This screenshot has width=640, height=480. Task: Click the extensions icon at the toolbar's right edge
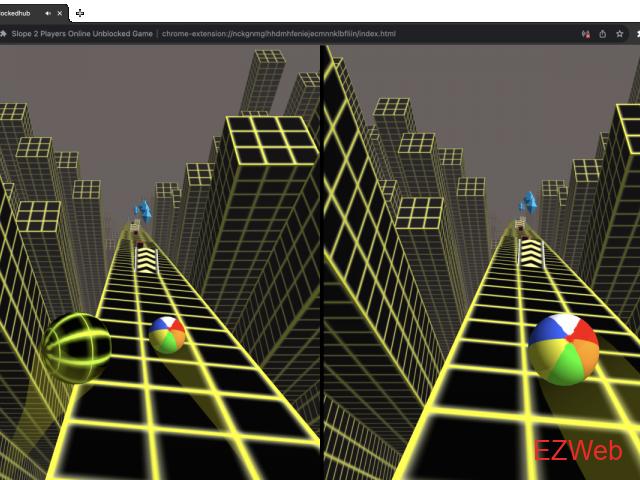636,33
